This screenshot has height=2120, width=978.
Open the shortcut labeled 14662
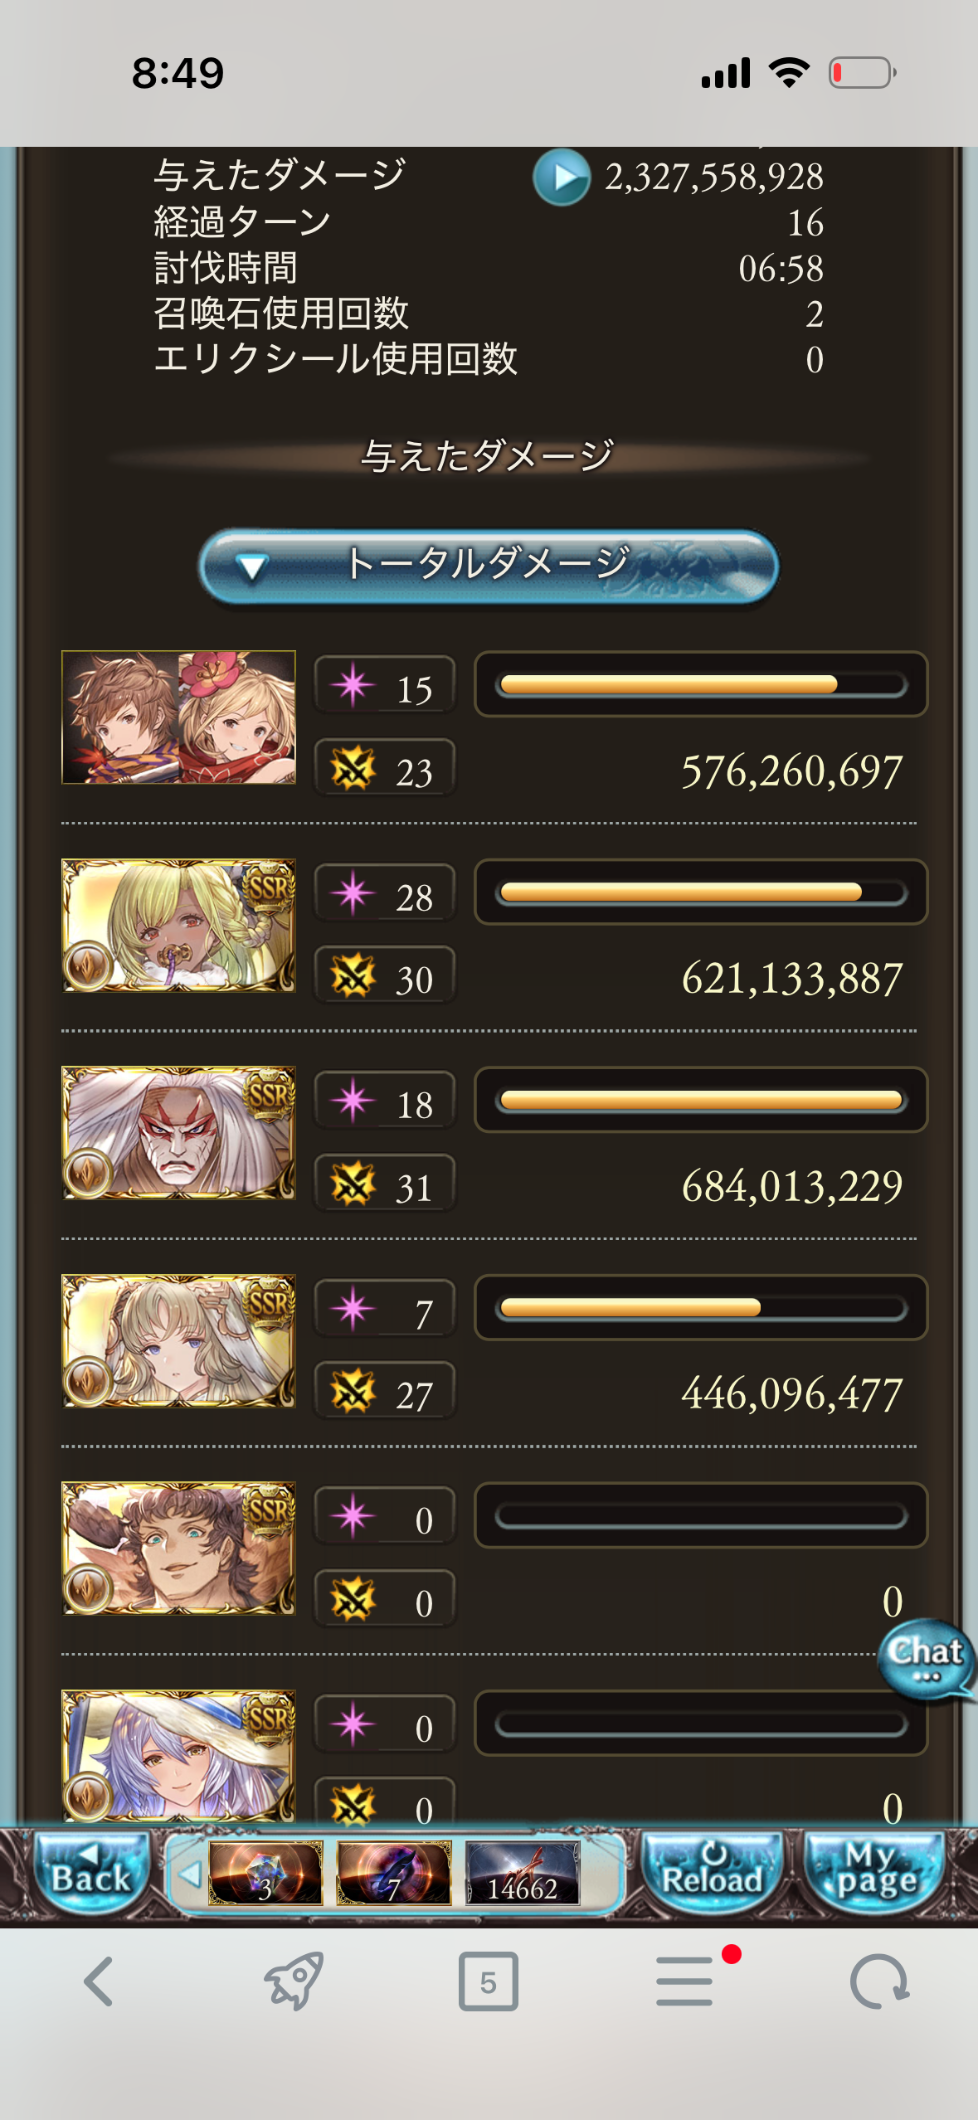[x=522, y=1873]
